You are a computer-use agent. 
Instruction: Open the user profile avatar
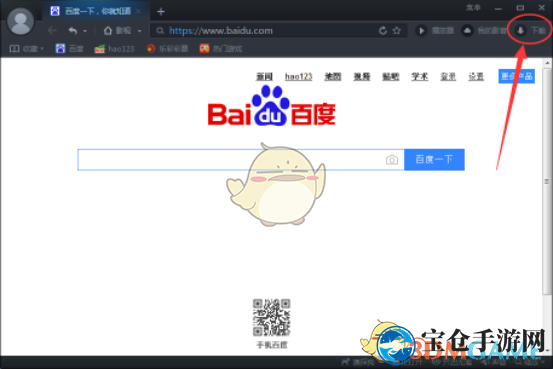click(20, 22)
